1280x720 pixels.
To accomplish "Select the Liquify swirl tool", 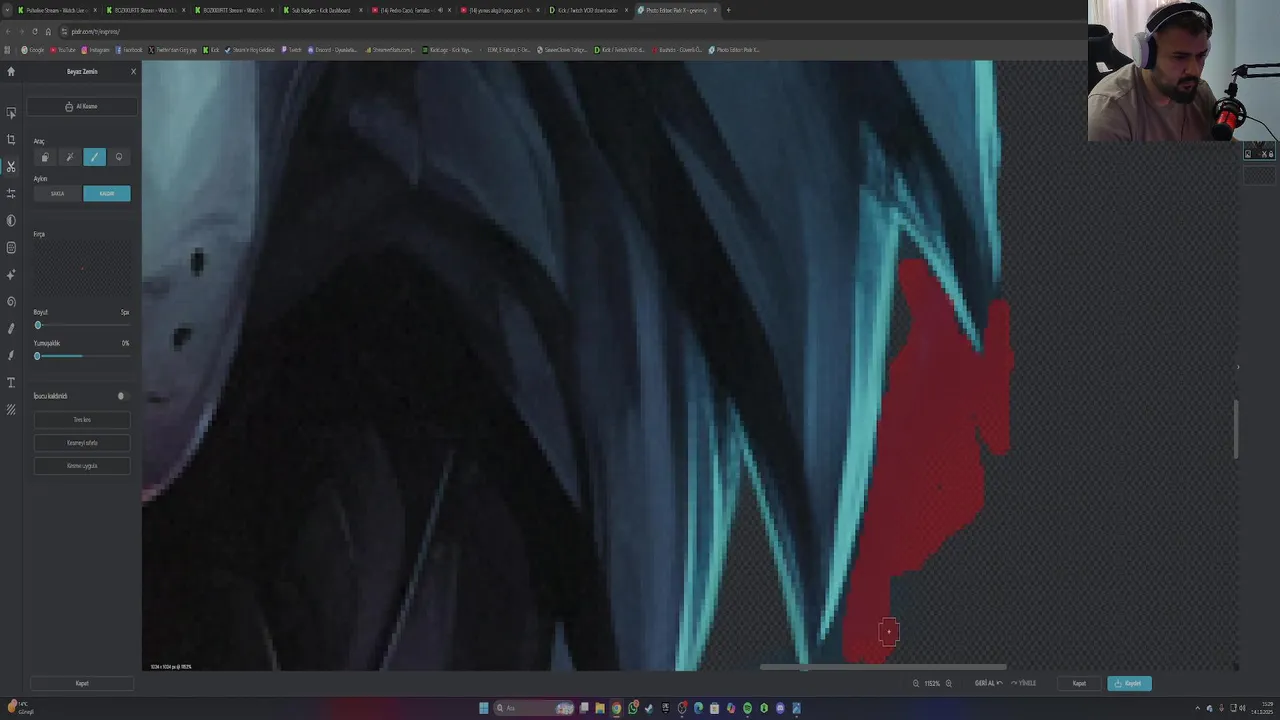I will pyautogui.click(x=11, y=301).
